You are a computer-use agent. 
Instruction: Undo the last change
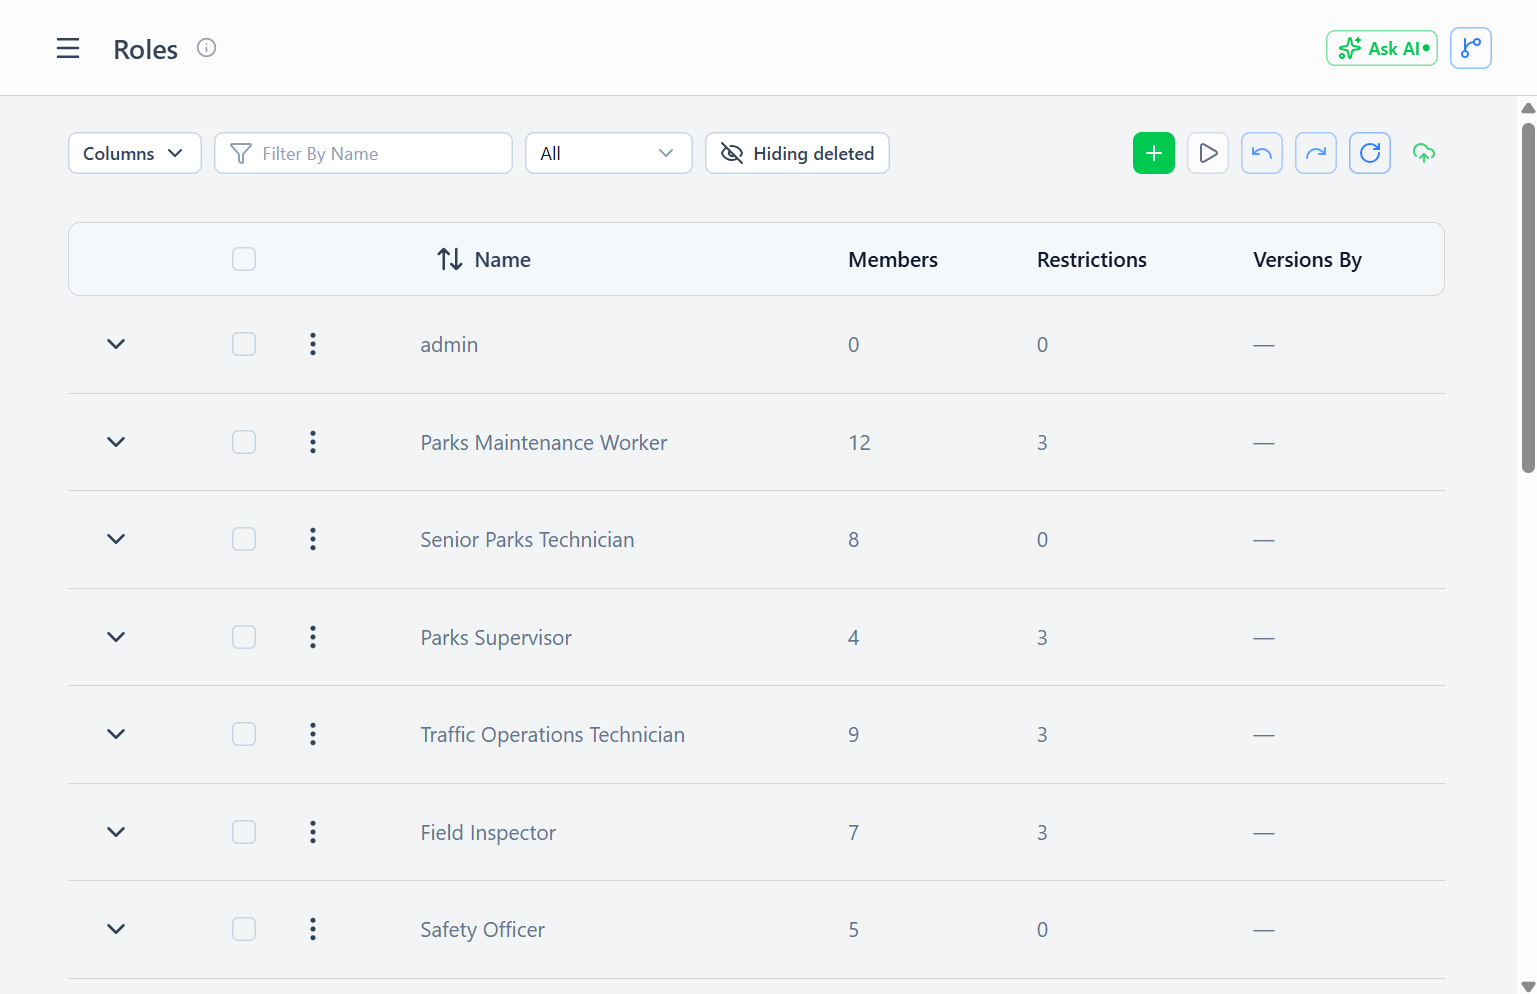tap(1262, 153)
